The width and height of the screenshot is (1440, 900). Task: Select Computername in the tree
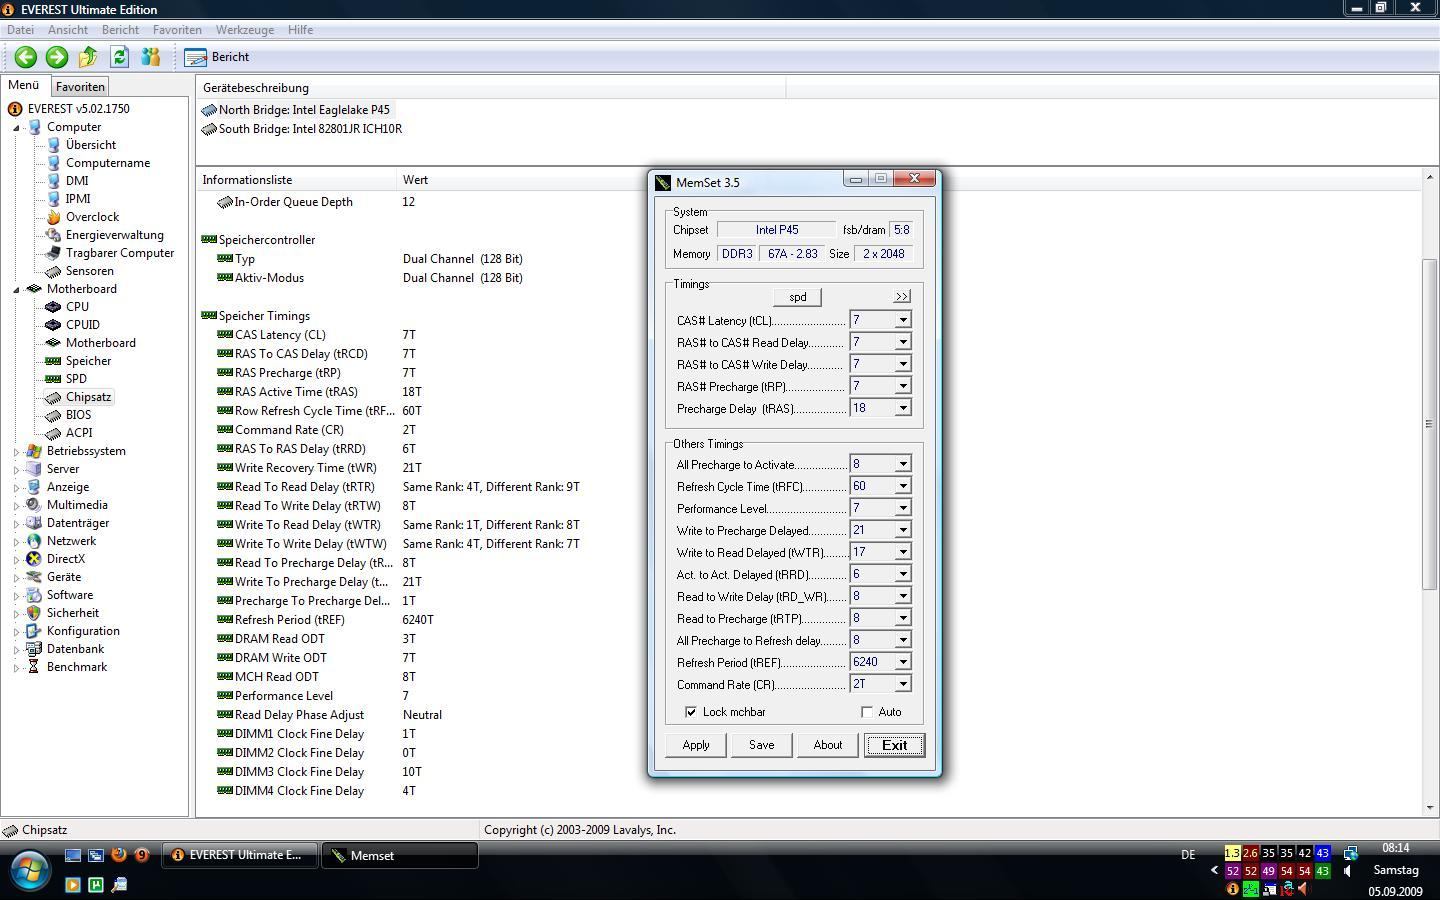(x=108, y=163)
